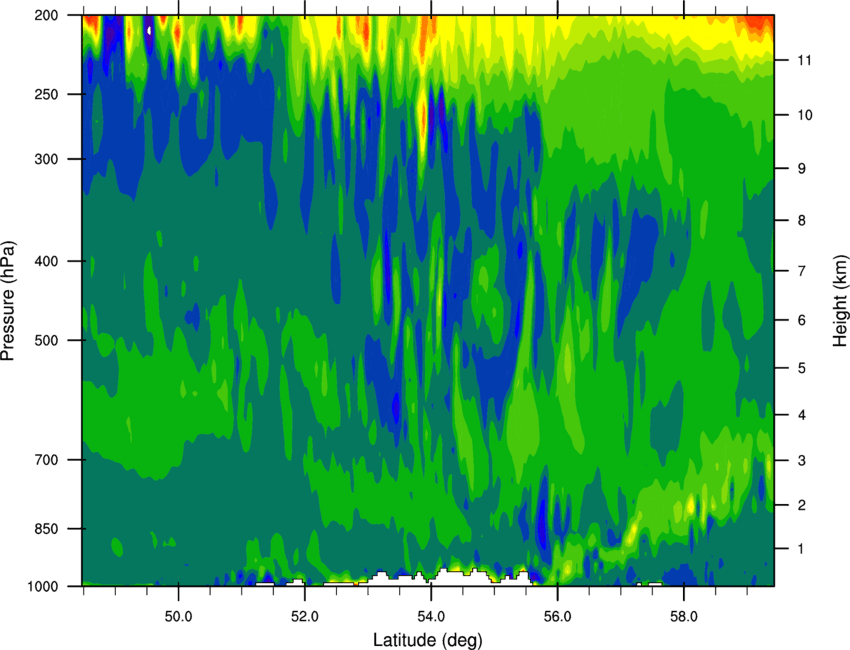Click the 58.0 latitude tick label

pos(684,616)
